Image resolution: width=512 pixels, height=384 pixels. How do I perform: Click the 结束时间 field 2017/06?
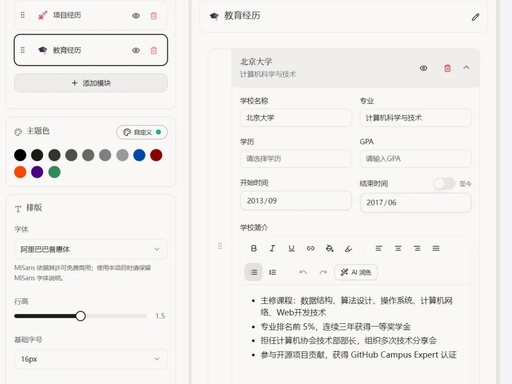(x=415, y=202)
